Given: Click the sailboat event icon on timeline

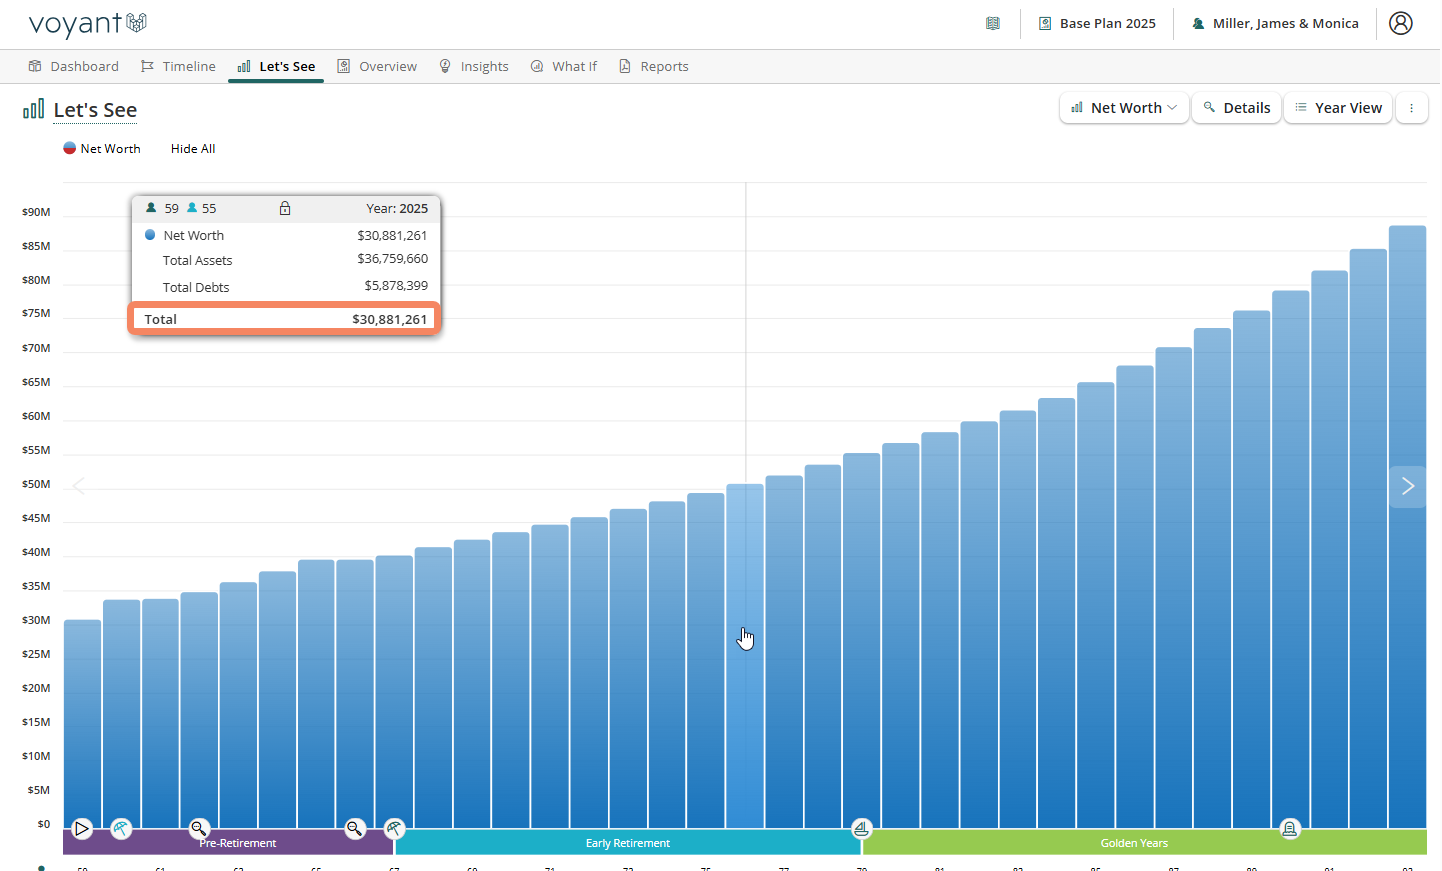Looking at the screenshot, I should tap(861, 828).
